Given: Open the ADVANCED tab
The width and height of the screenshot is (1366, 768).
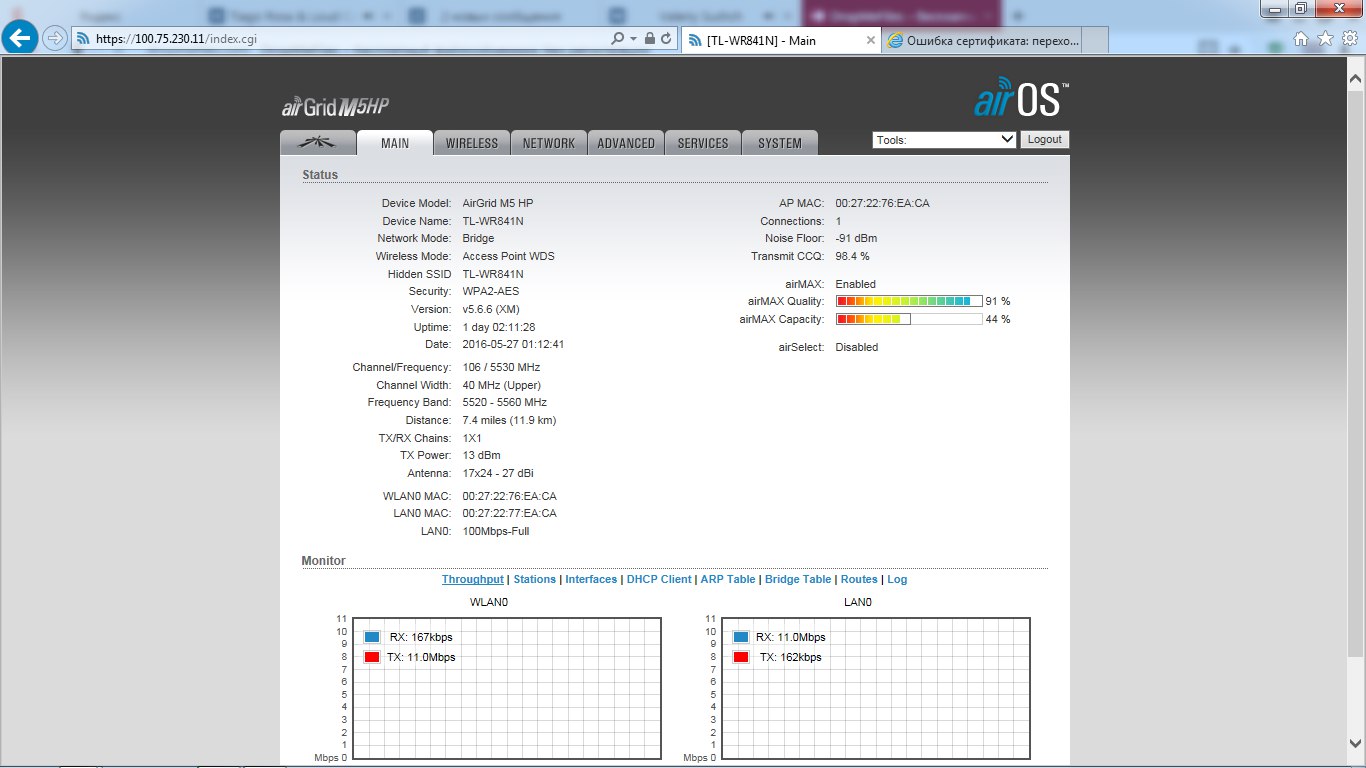Looking at the screenshot, I should click(x=626, y=143).
